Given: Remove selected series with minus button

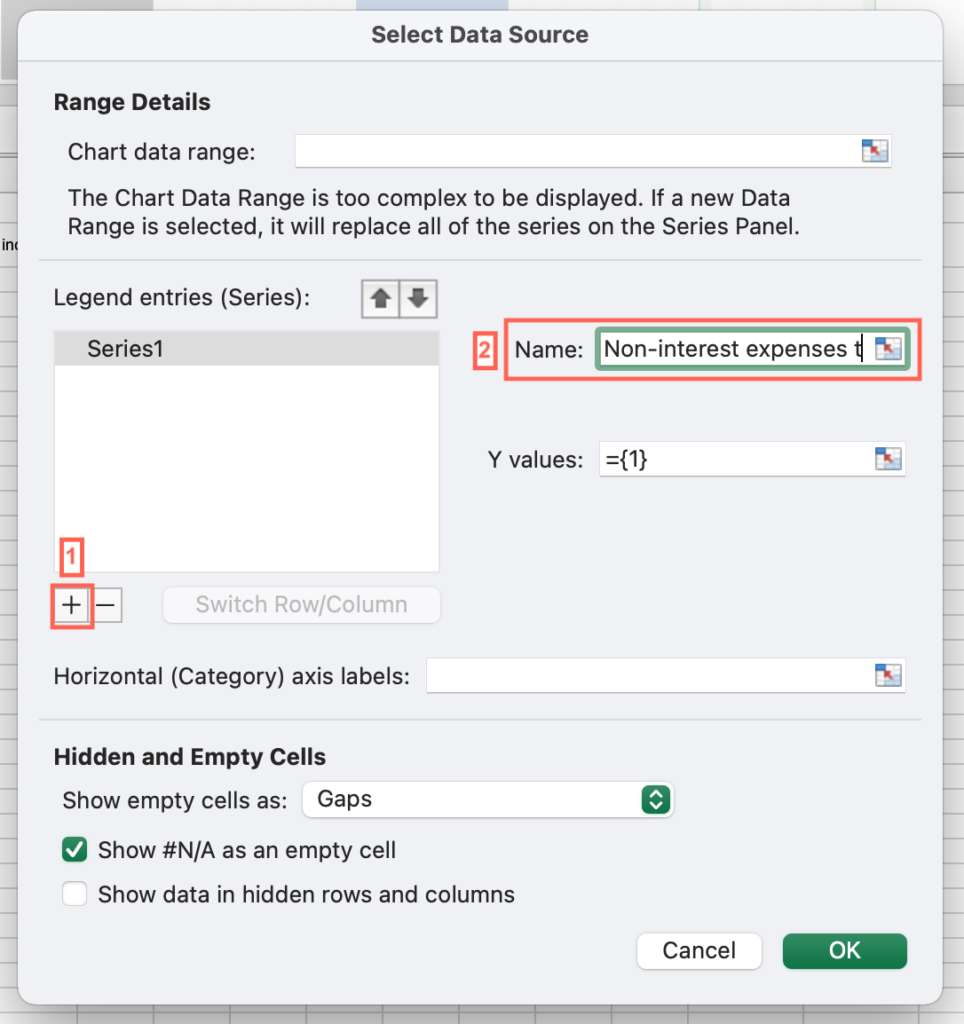Looking at the screenshot, I should click(106, 605).
